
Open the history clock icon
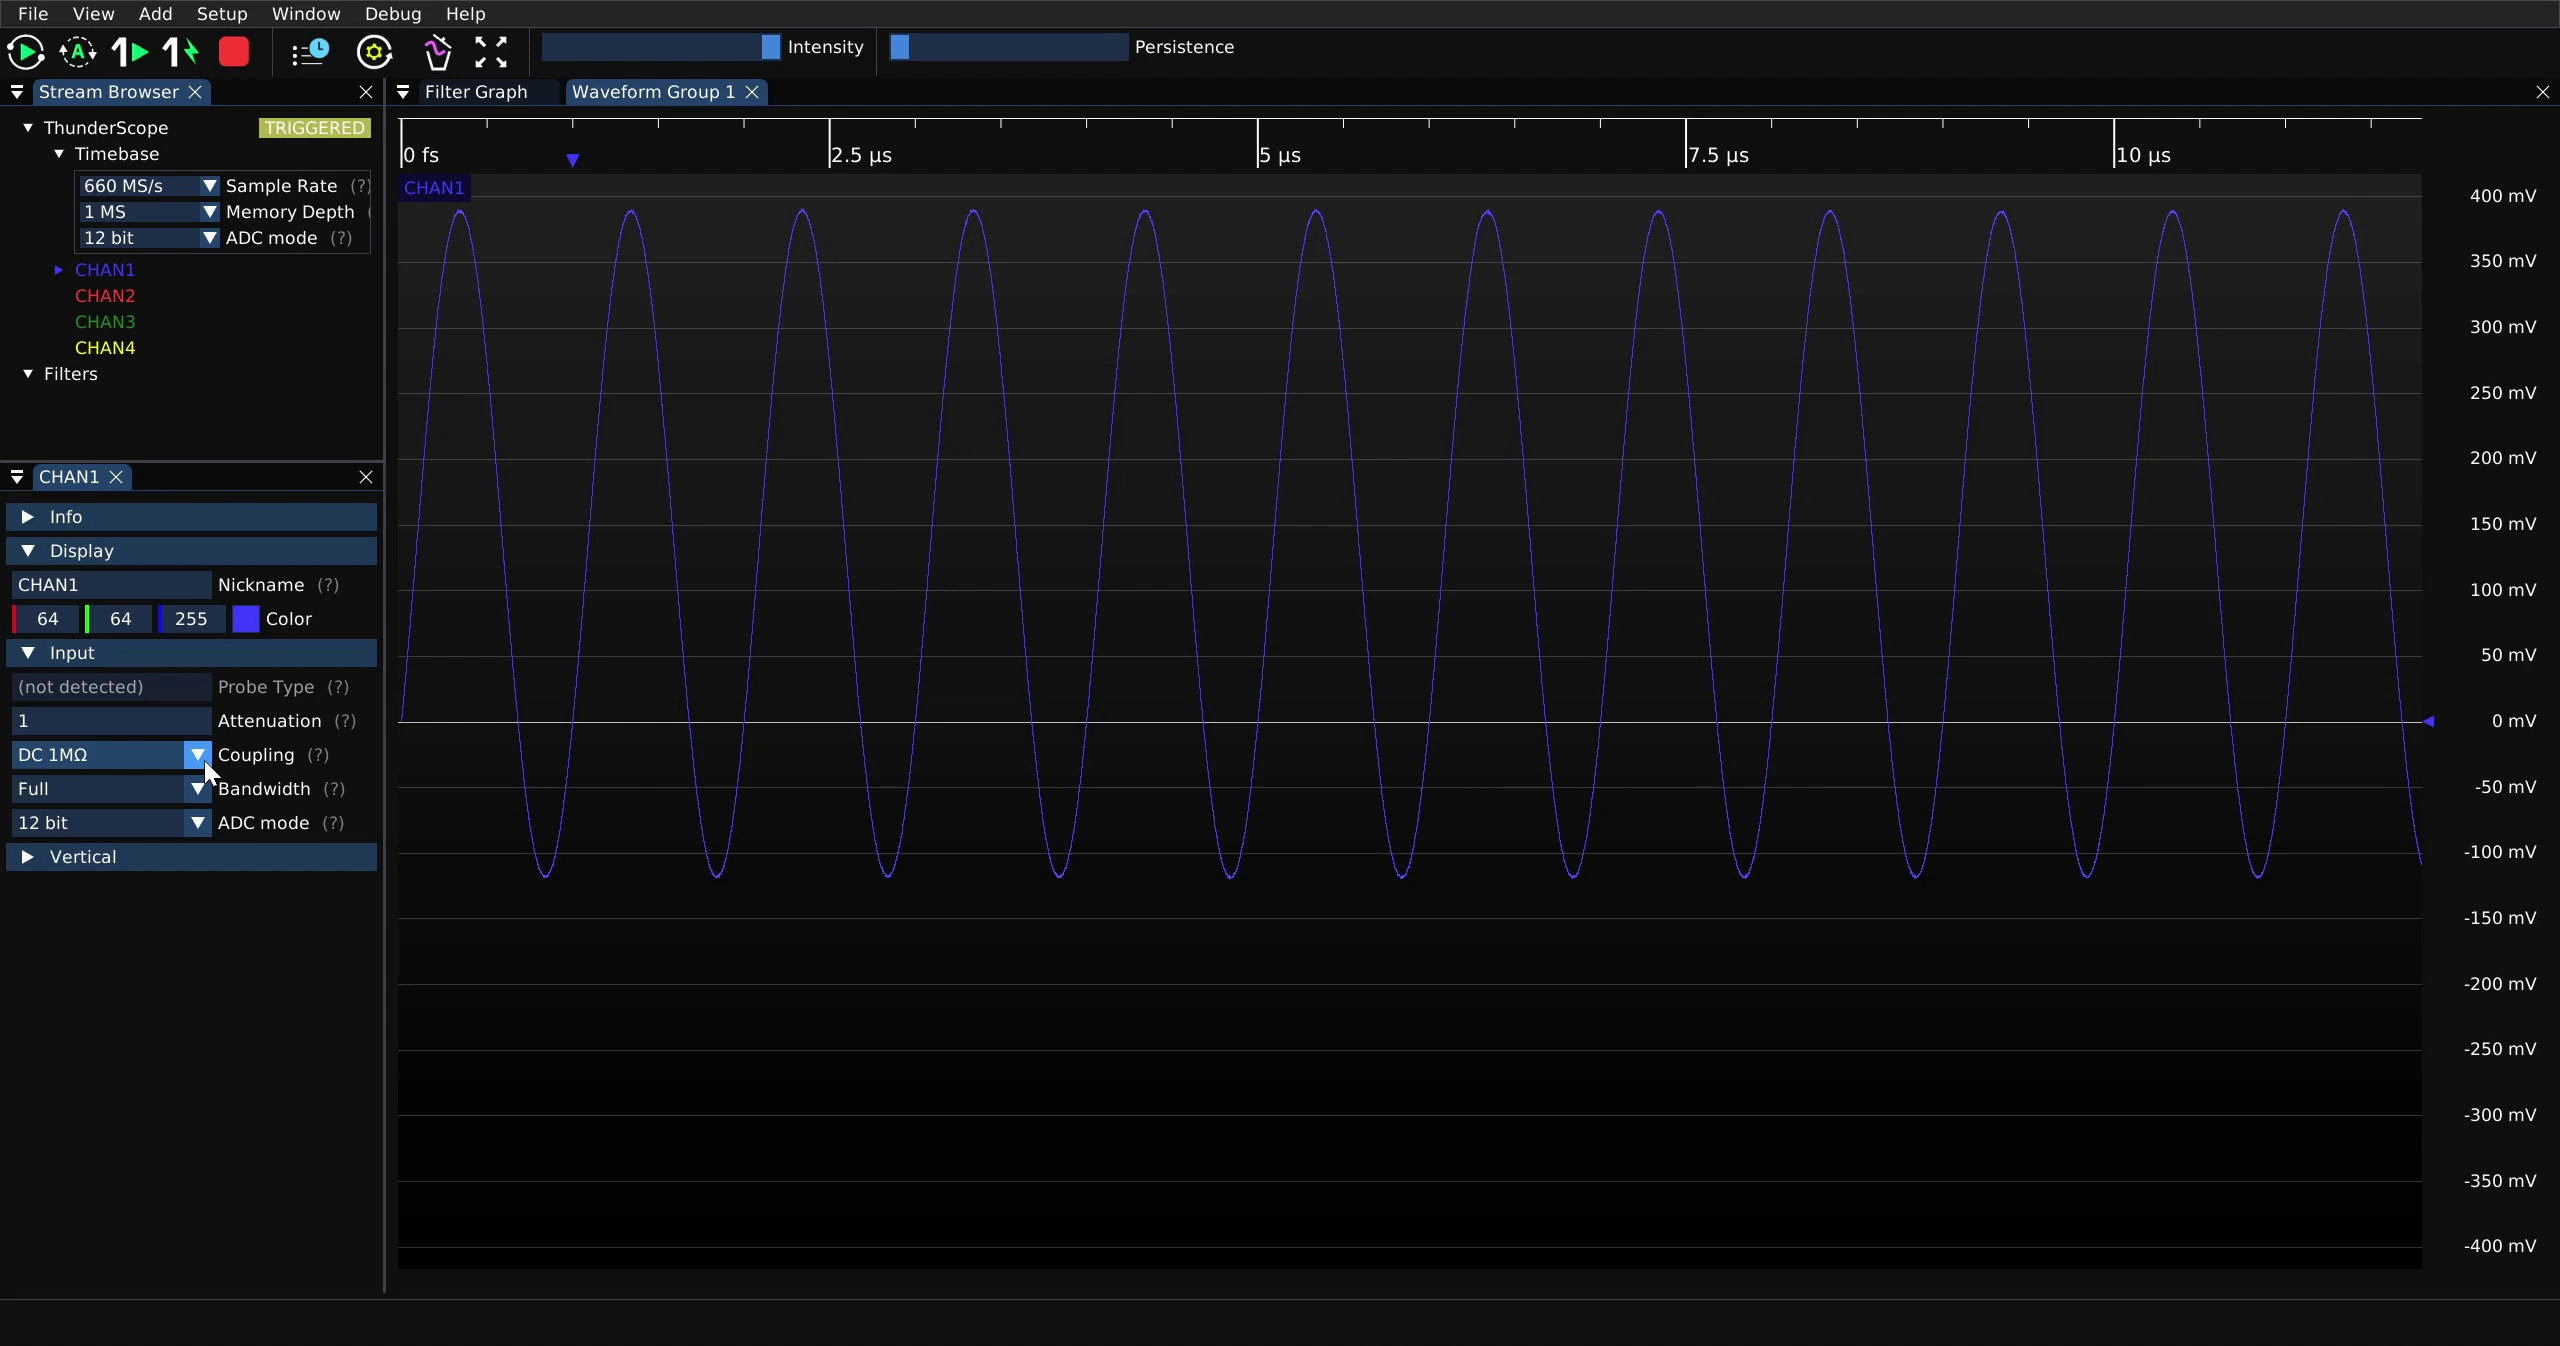click(x=311, y=52)
